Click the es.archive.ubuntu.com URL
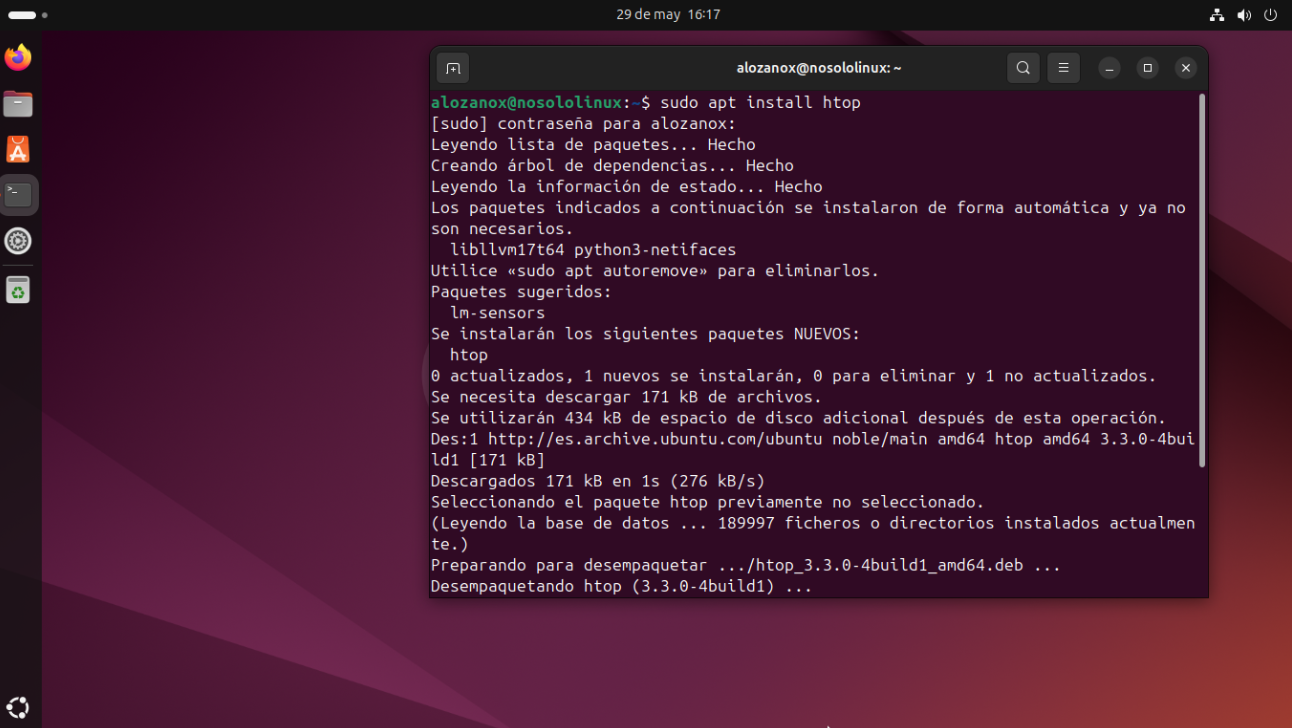 click(626, 439)
